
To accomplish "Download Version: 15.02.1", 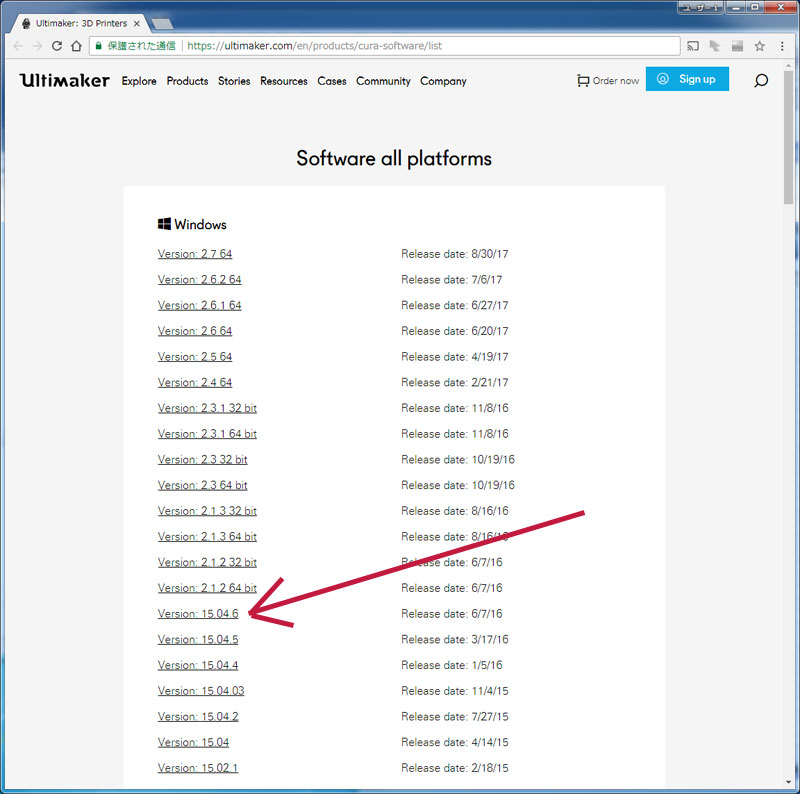I will coord(198,768).
